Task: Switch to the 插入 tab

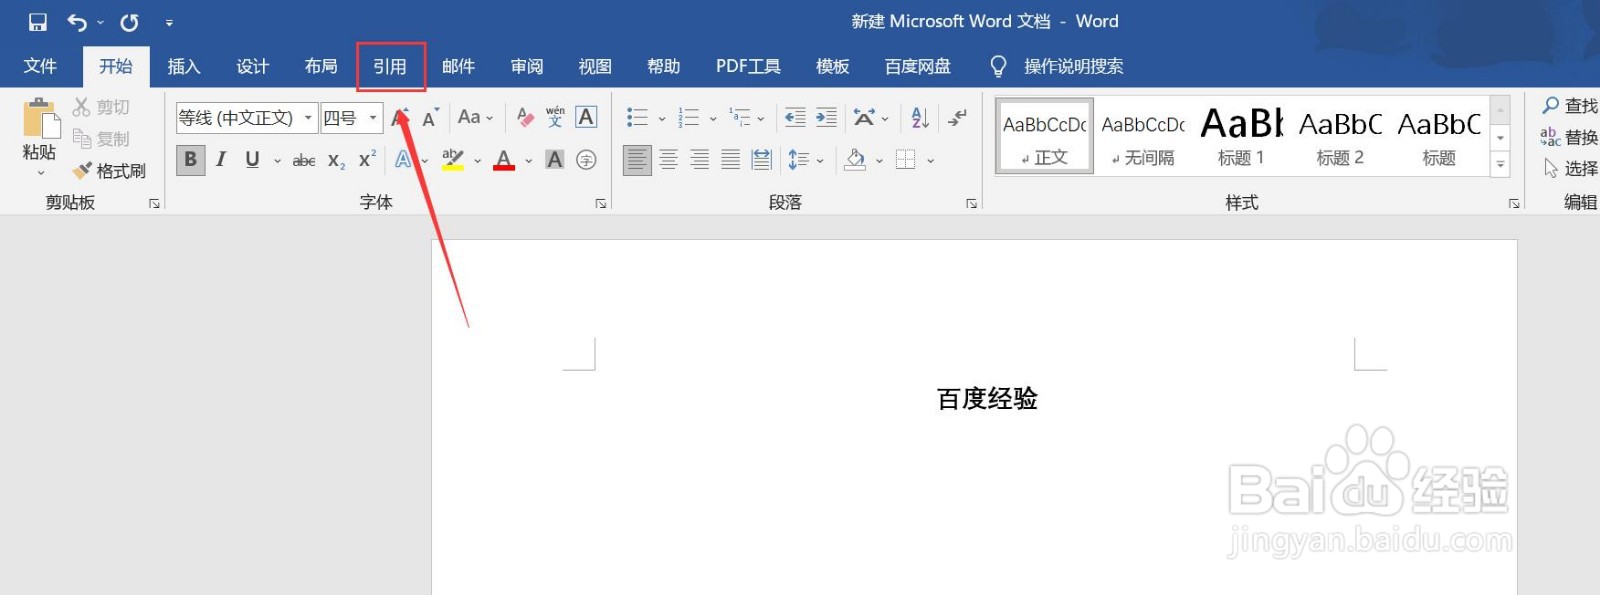Action: 184,66
